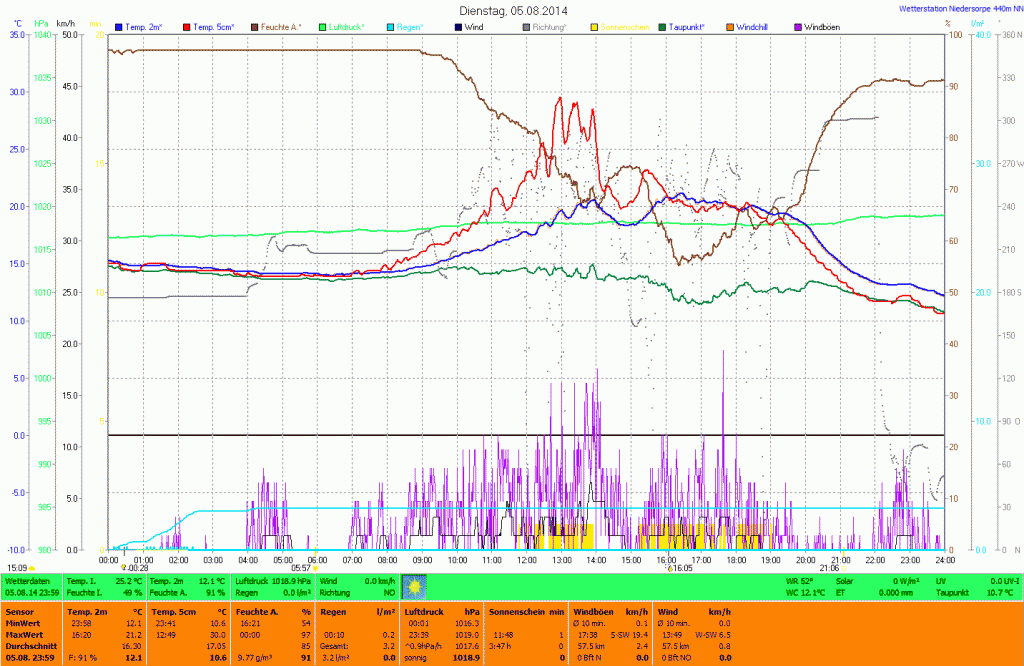Click the dark blue Wind legend square

pyautogui.click(x=458, y=26)
